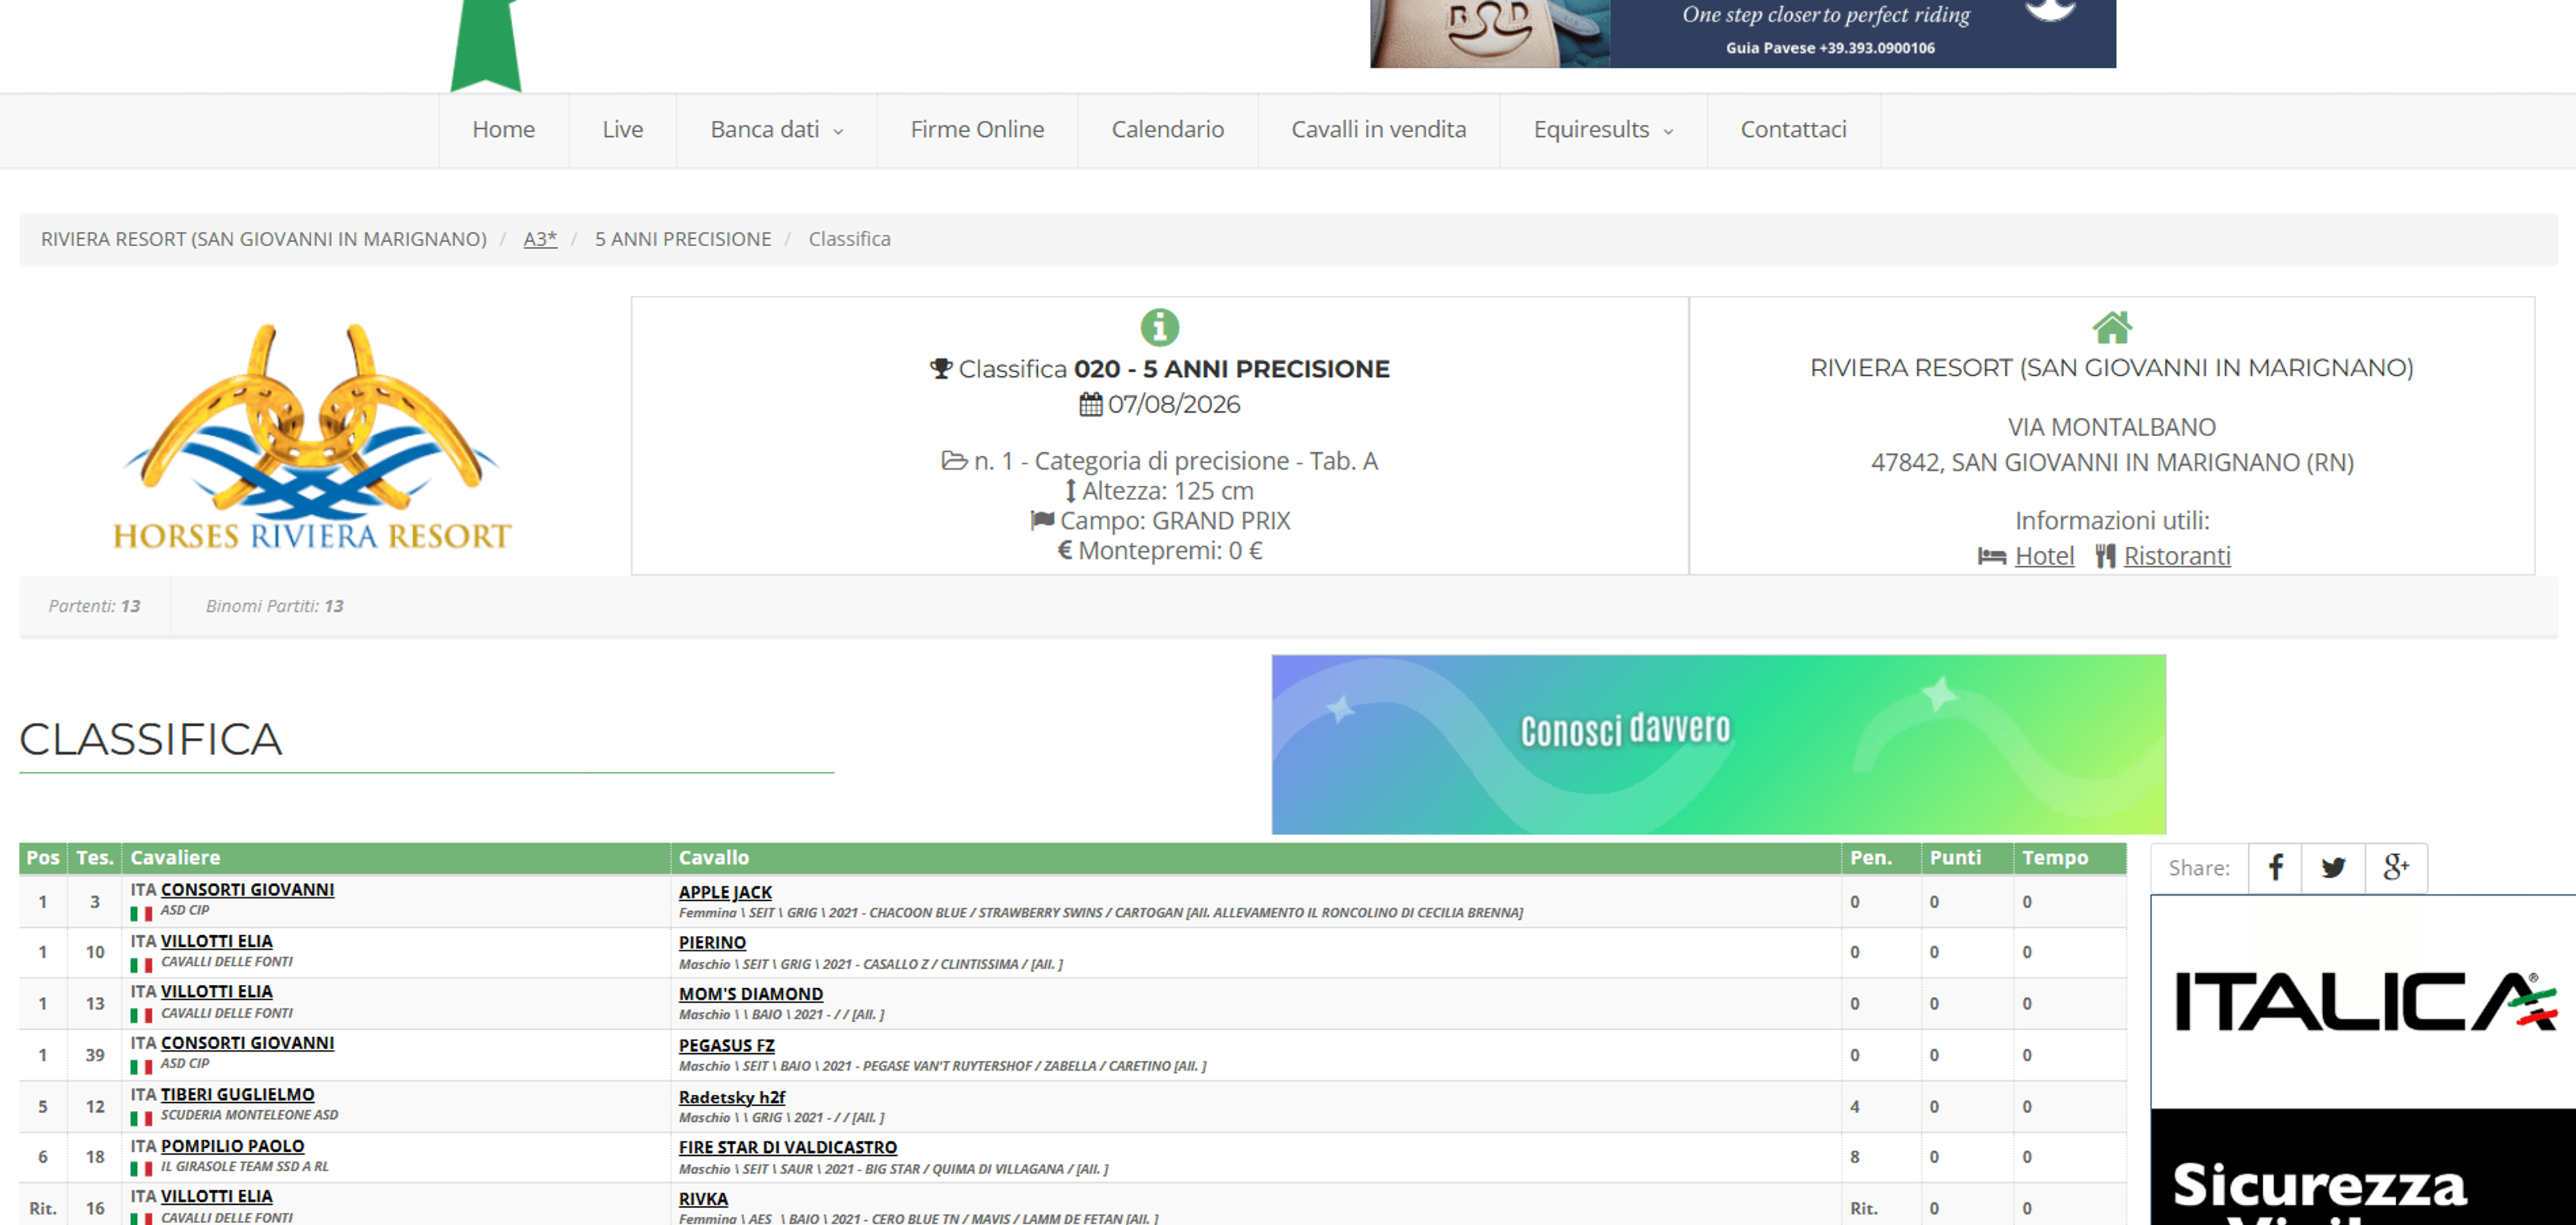Click the trophy icon before Classifica 020

tap(941, 369)
